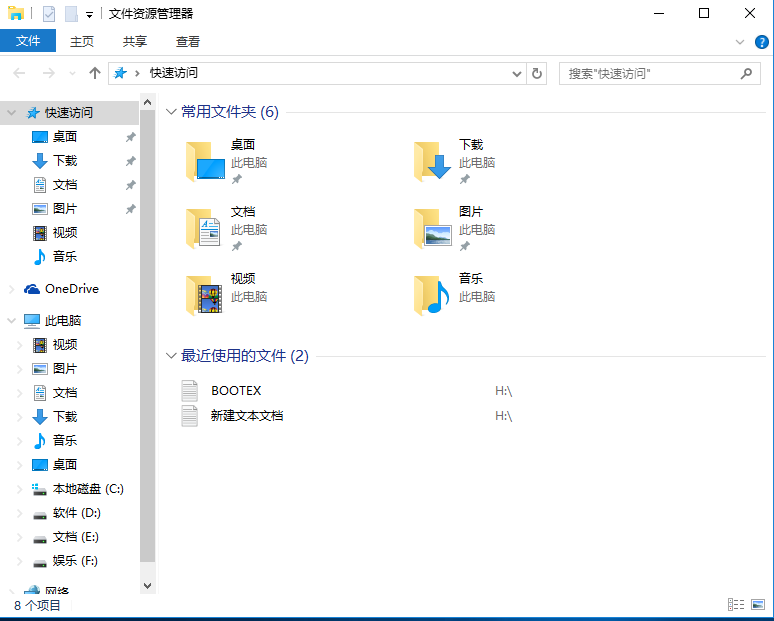The width and height of the screenshot is (774, 621).
Task: Click the refresh button in address bar
Action: 537,73
